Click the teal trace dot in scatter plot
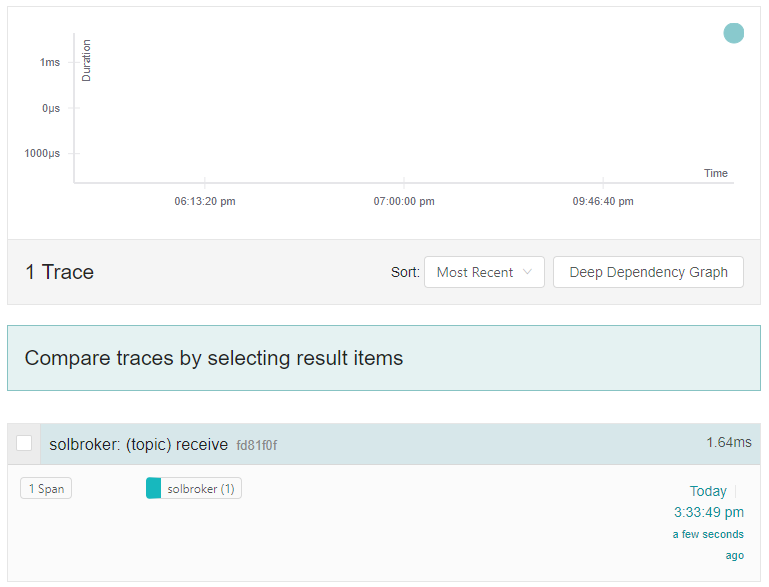Image resolution: width=769 pixels, height=587 pixels. click(x=734, y=33)
